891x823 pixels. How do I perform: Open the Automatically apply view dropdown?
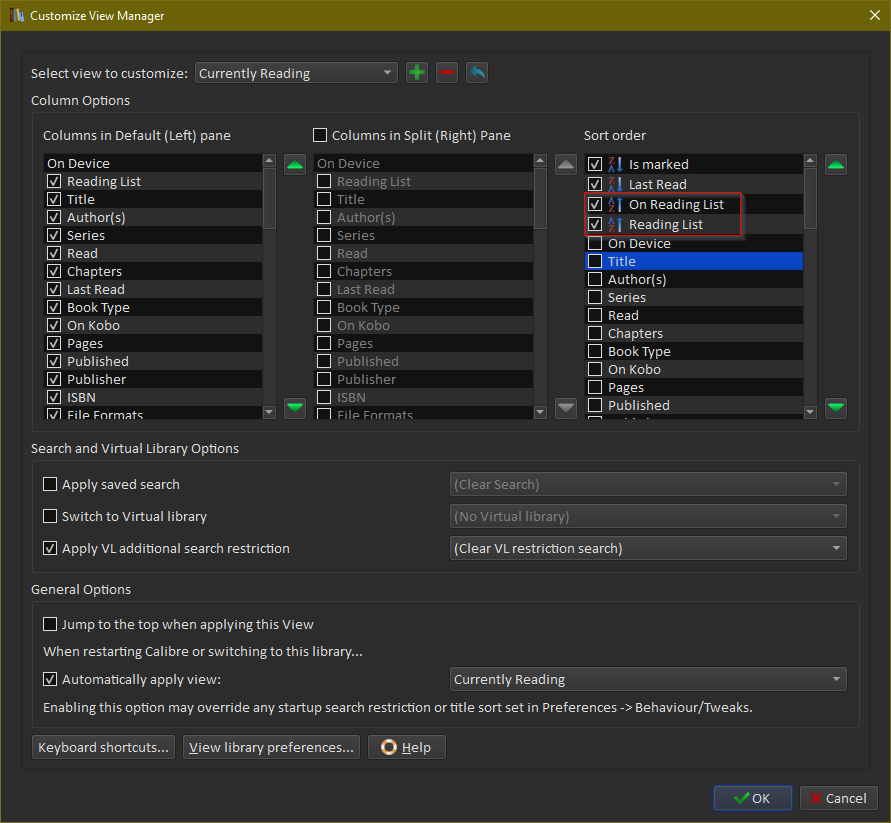point(648,679)
